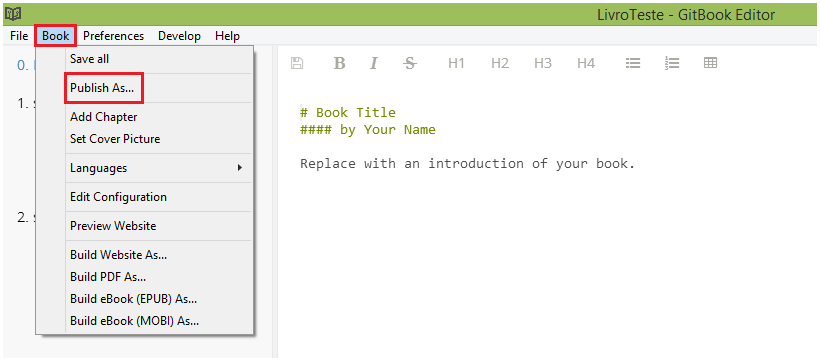Image resolution: width=820 pixels, height=361 pixels.
Task: Insert a bulleted list
Action: tap(633, 63)
